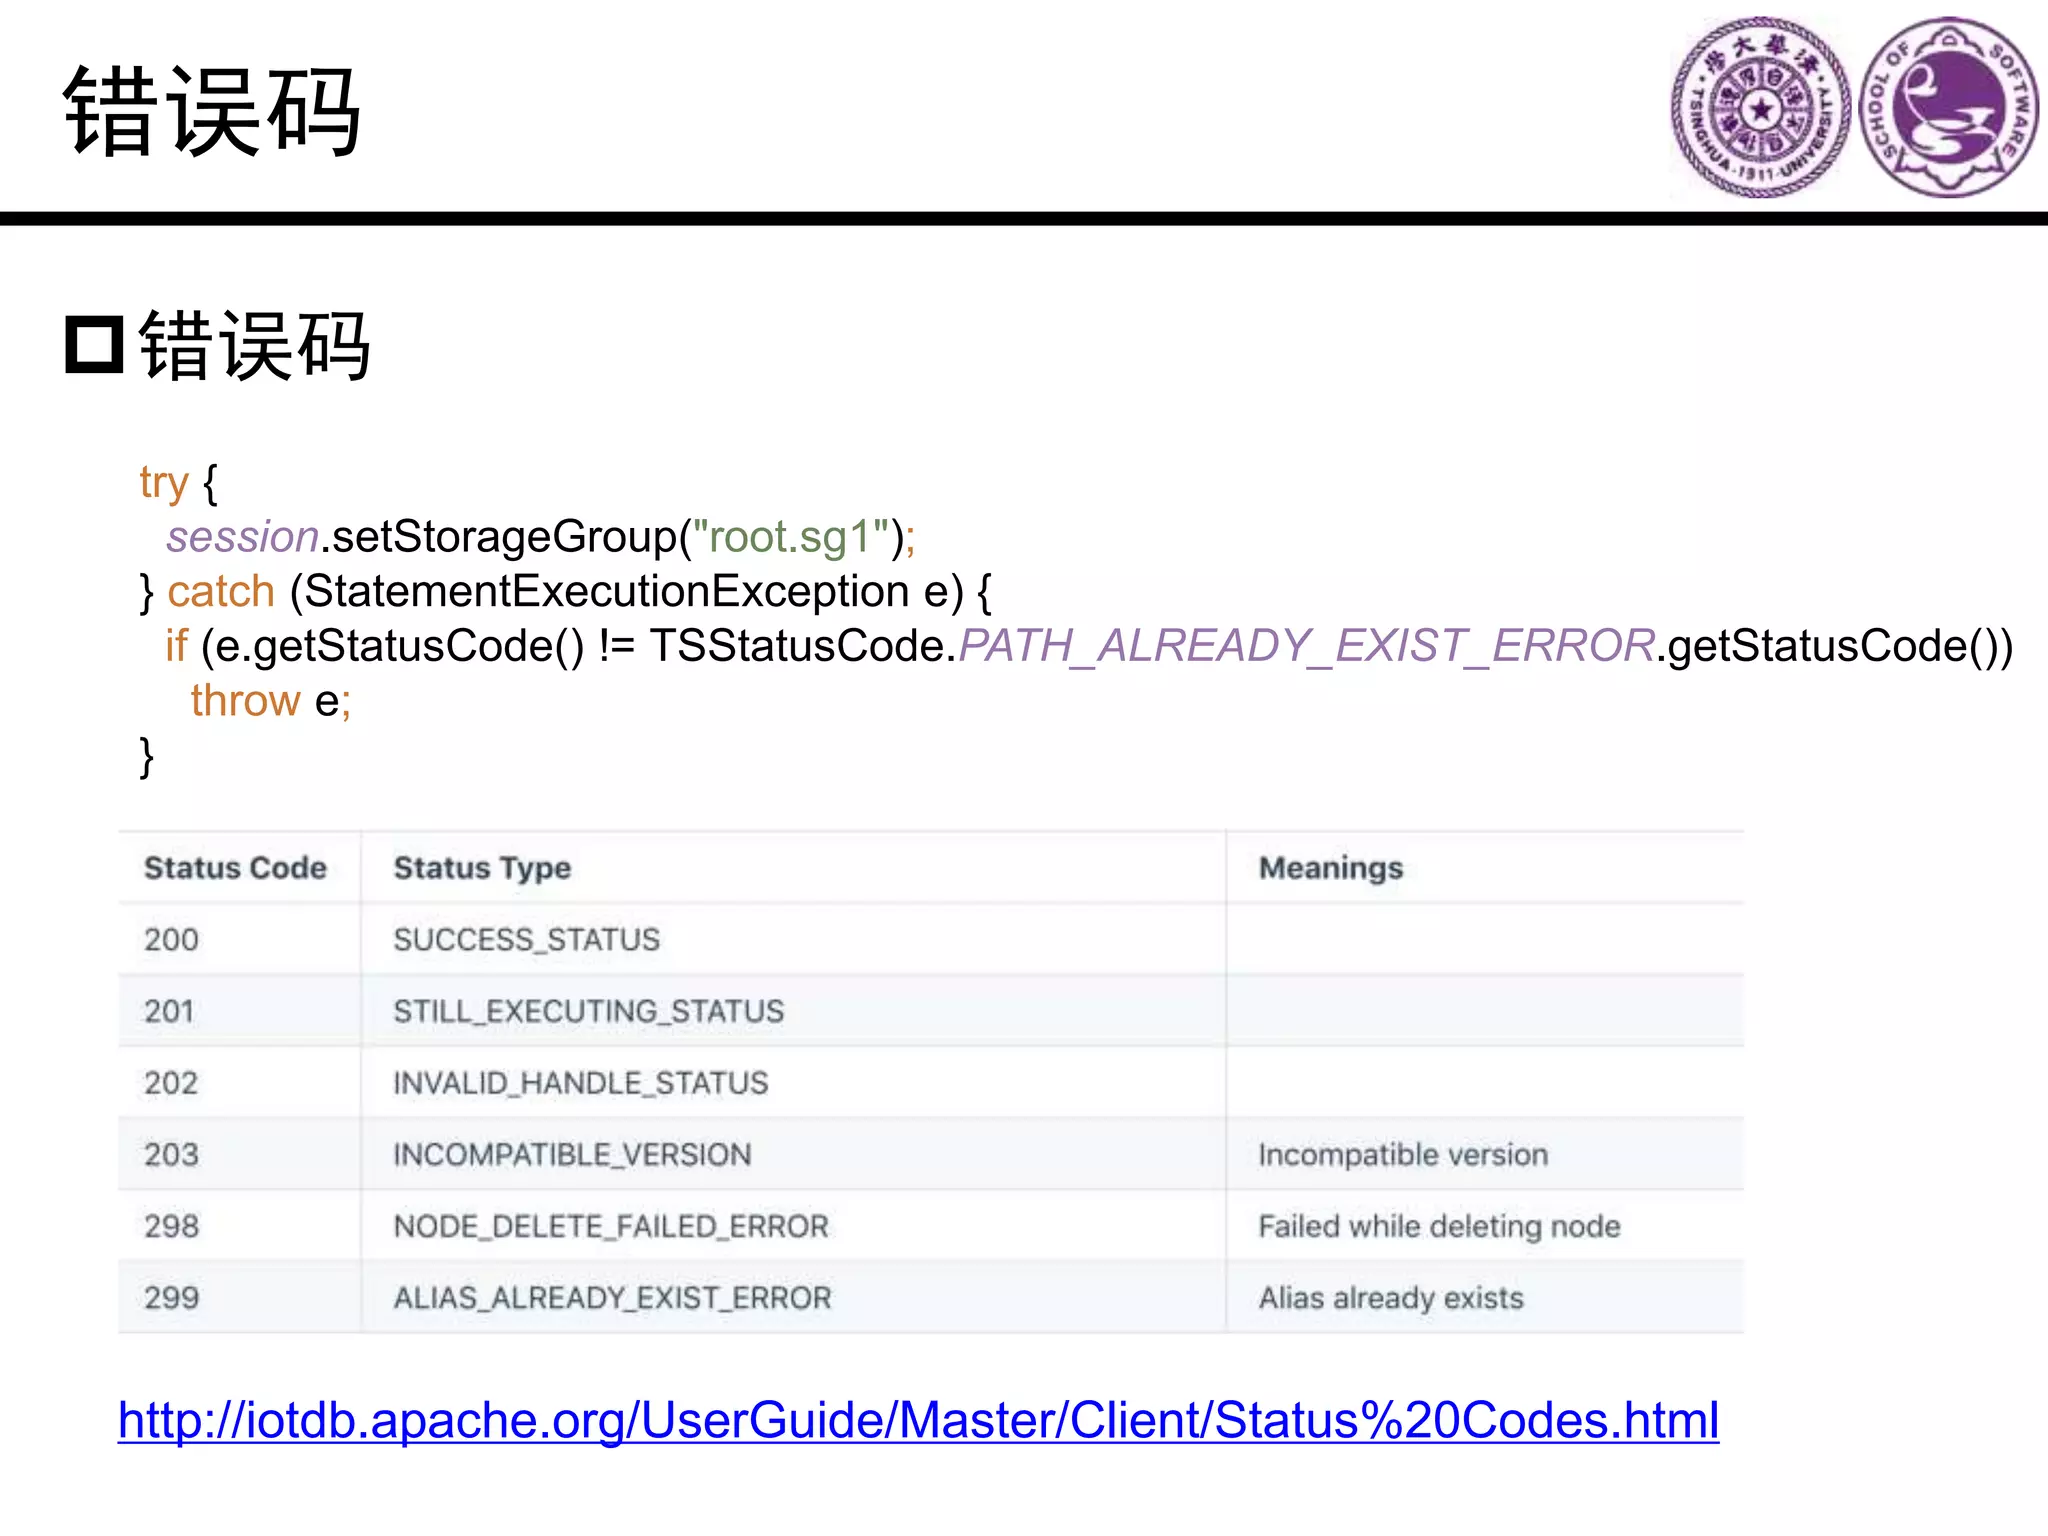Click PATH_ALREADY_EXIST_ERROR in the code

1307,646
